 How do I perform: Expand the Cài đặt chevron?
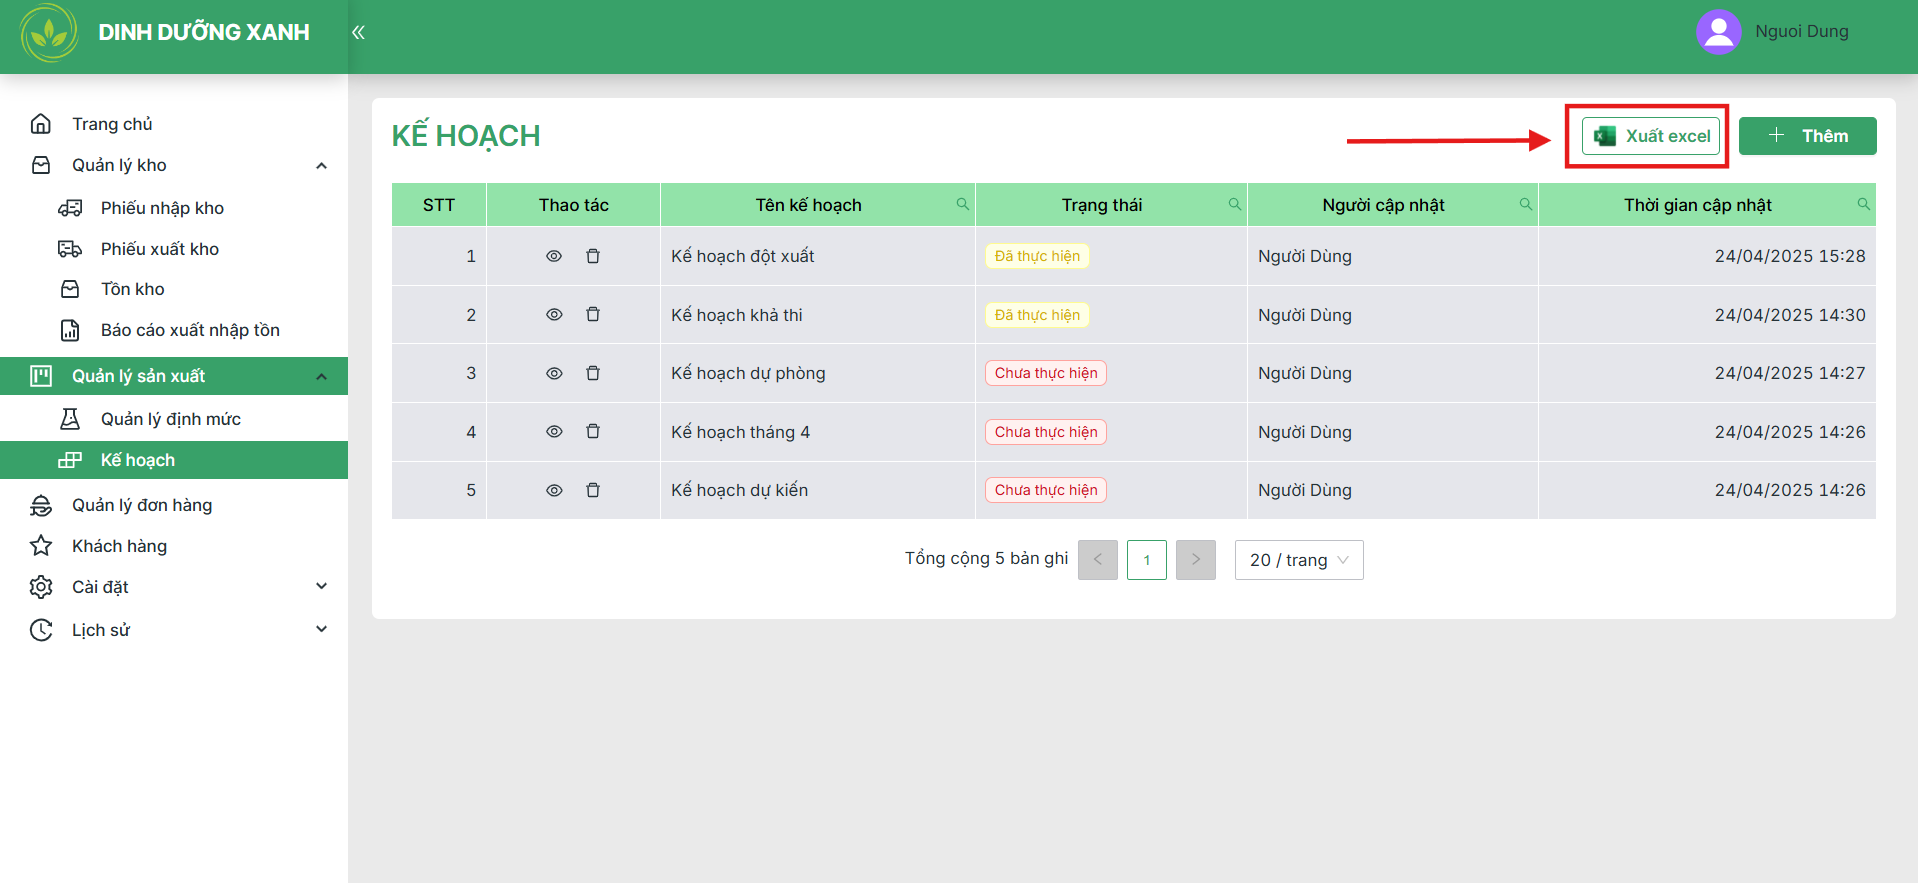point(321,586)
